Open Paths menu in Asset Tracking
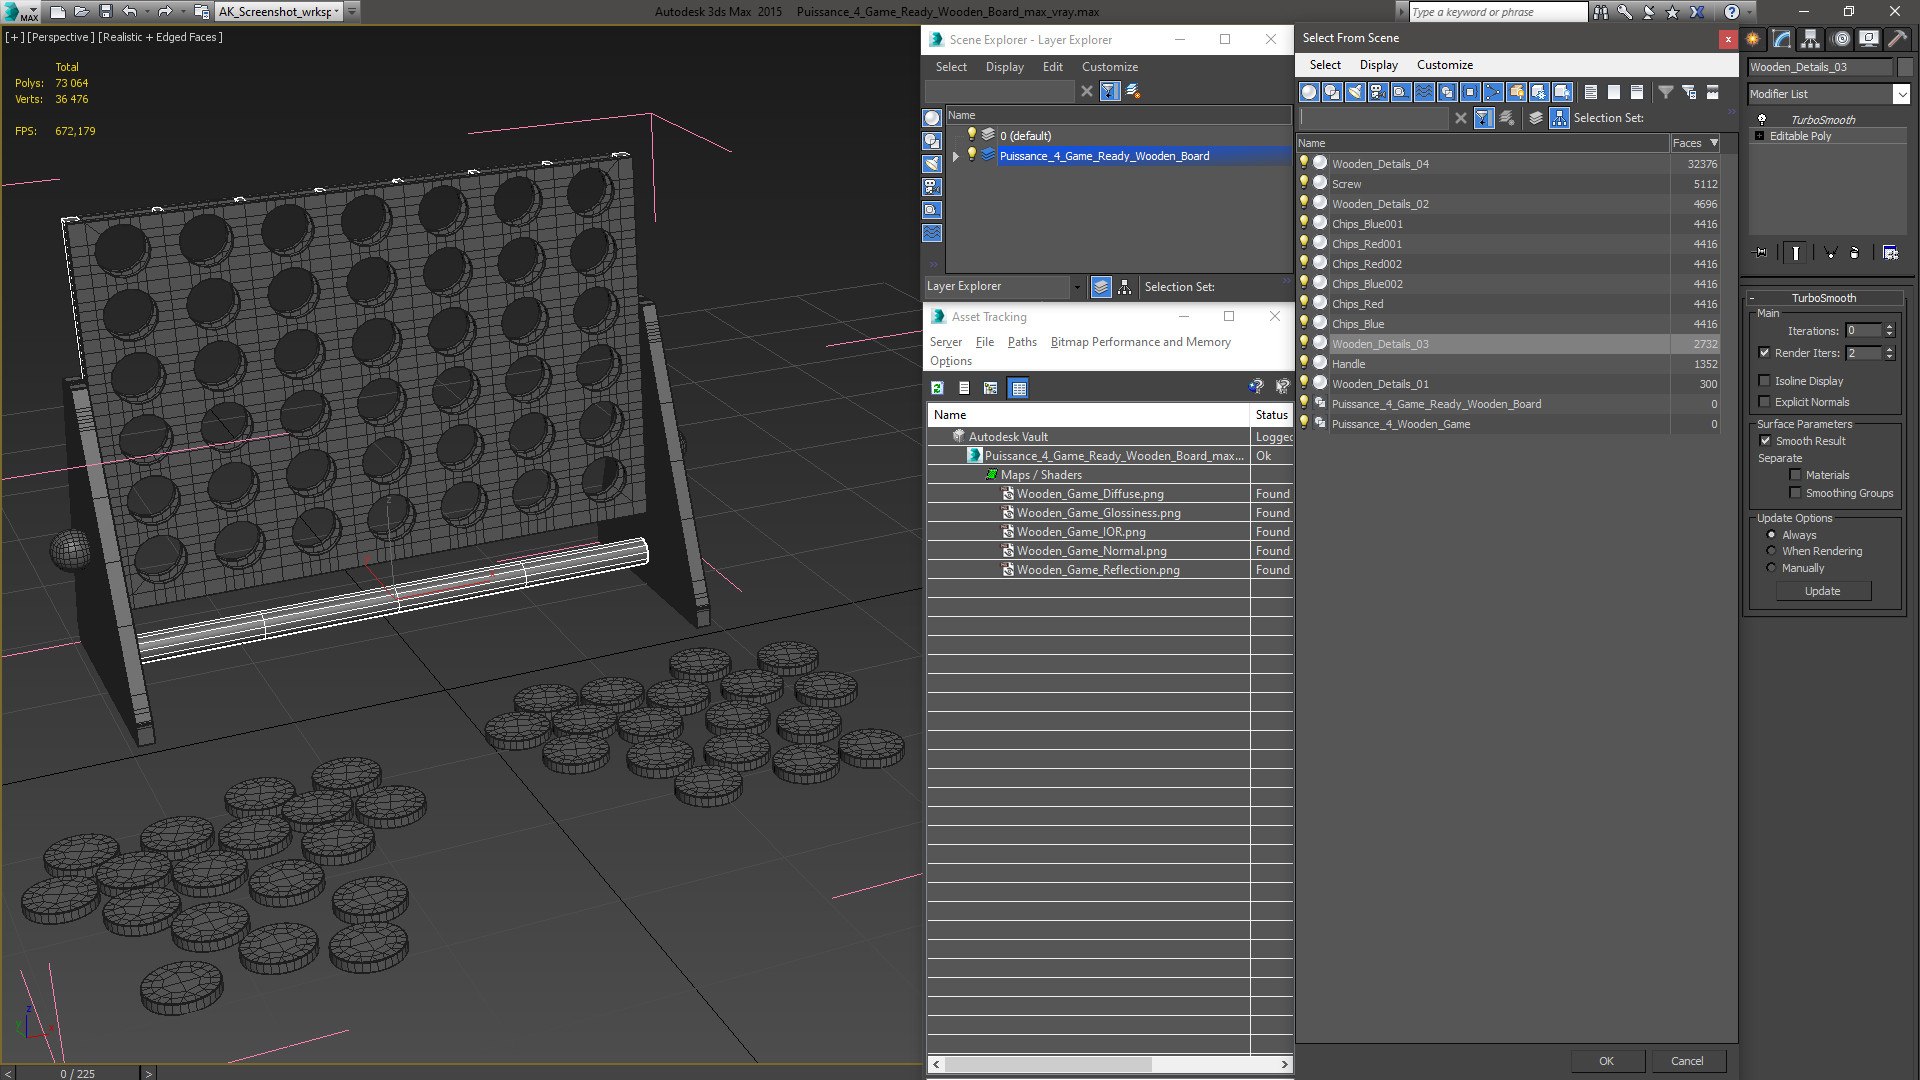Image resolution: width=1920 pixels, height=1080 pixels. 1021,342
